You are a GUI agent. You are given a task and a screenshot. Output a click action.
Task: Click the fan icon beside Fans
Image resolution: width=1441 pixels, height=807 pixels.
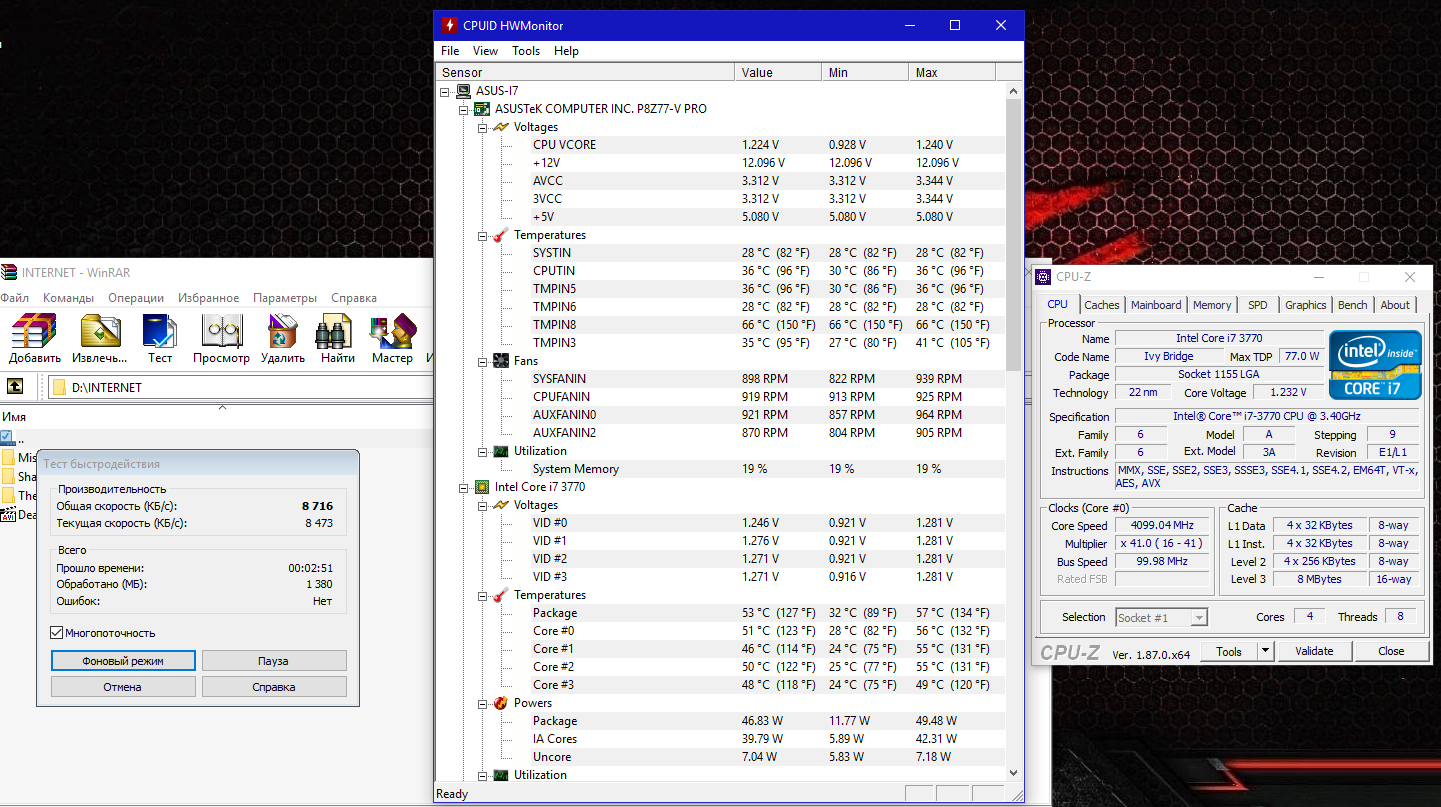(x=501, y=361)
